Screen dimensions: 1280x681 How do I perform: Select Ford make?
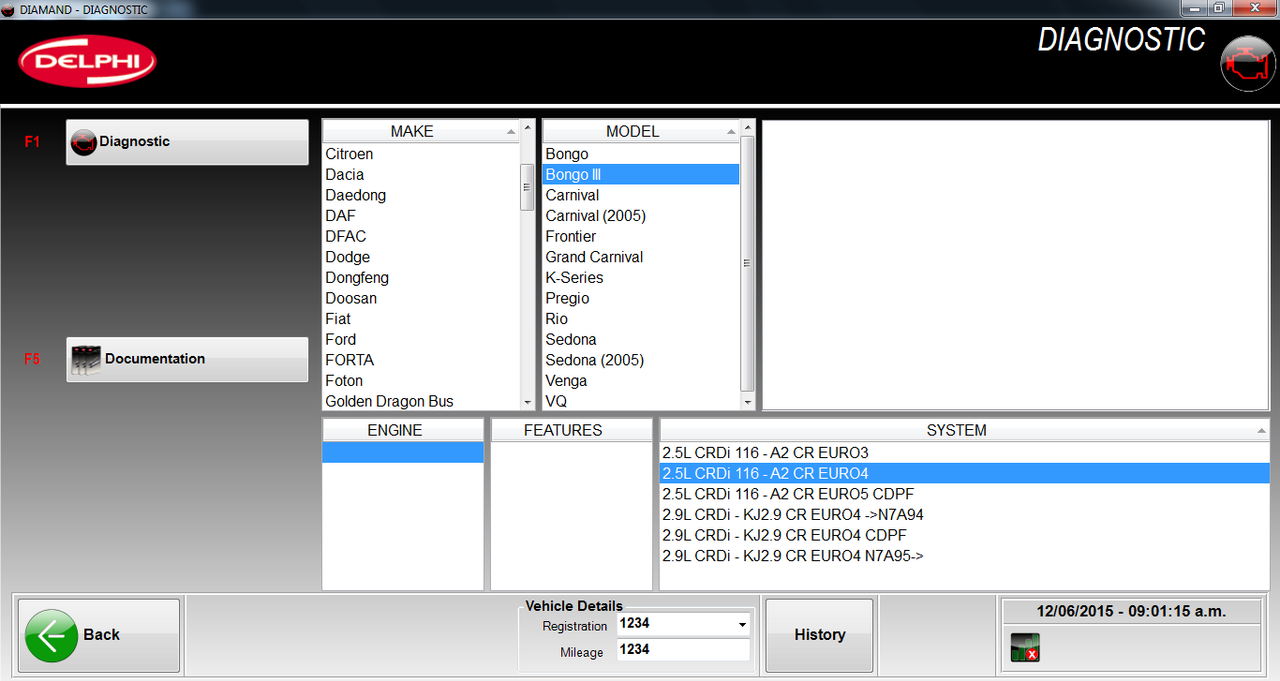tap(421, 340)
